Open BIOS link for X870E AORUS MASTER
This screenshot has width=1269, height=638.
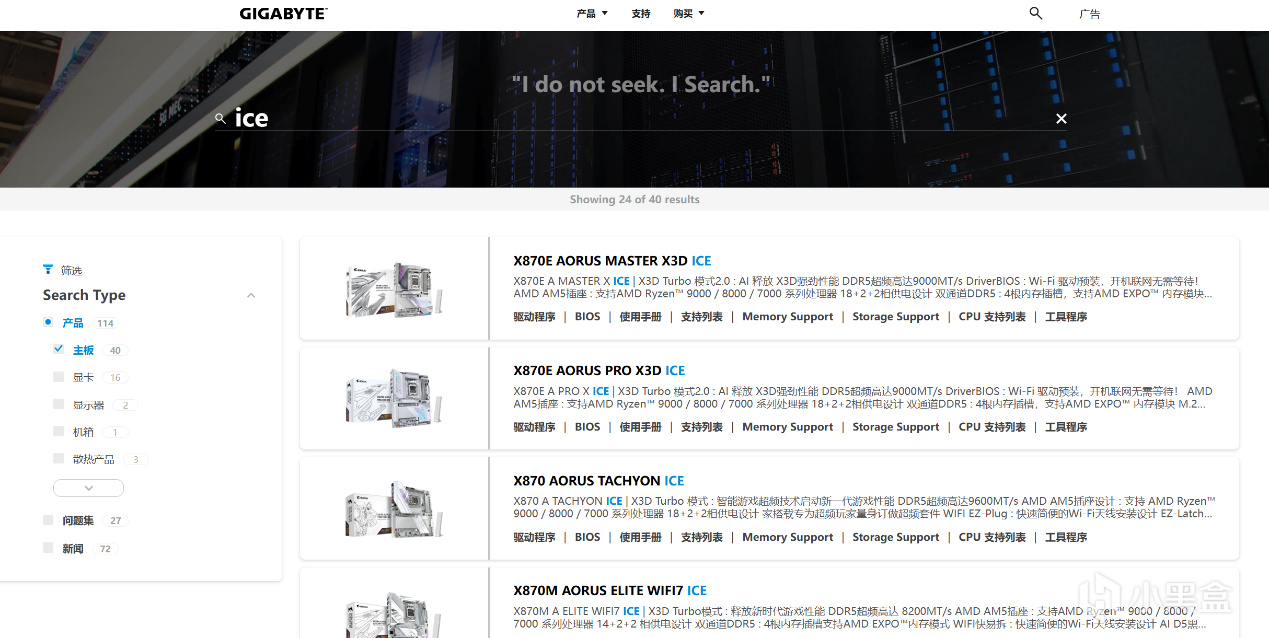587,317
